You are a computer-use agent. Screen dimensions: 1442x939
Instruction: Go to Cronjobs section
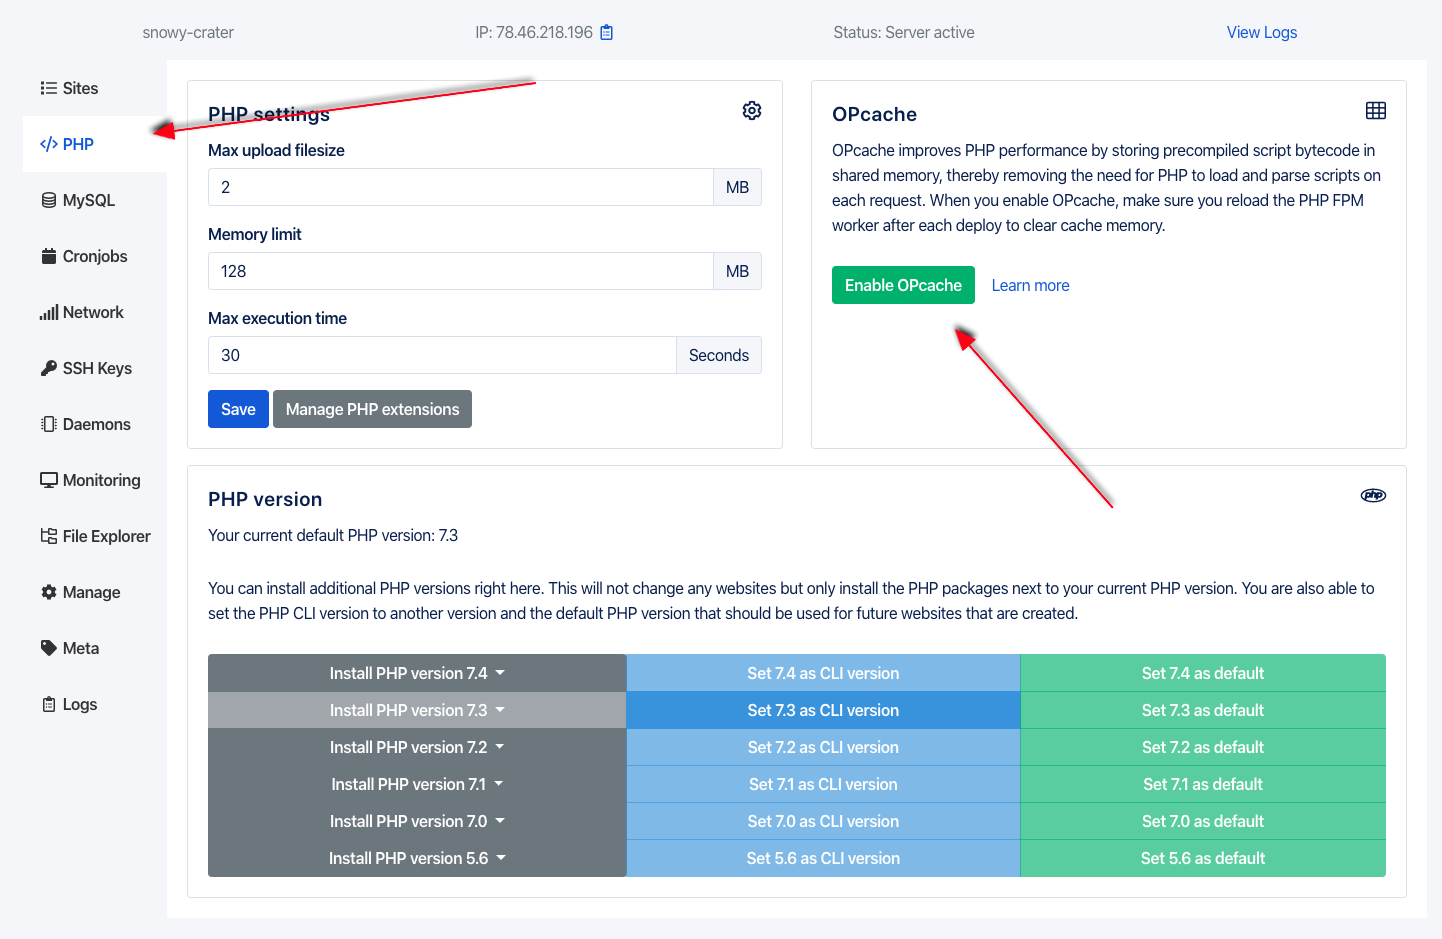[95, 256]
